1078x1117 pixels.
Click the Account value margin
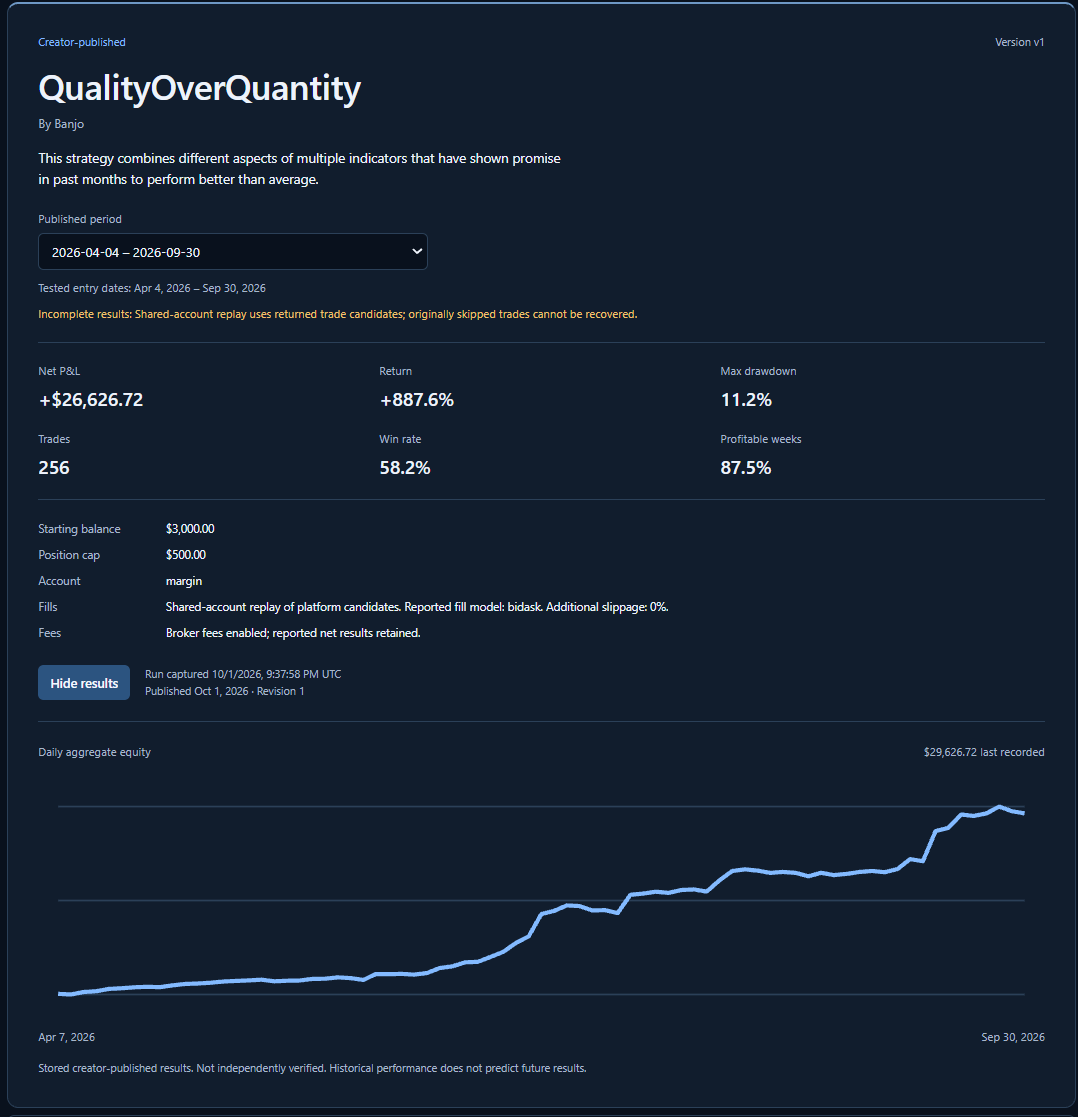click(x=184, y=581)
